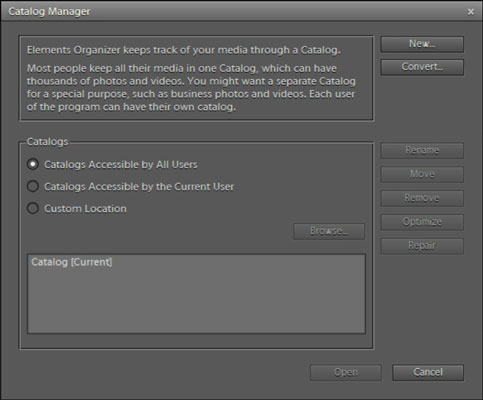Image resolution: width=483 pixels, height=400 pixels.
Task: Open the Convert... catalog dialog
Action: click(x=422, y=67)
